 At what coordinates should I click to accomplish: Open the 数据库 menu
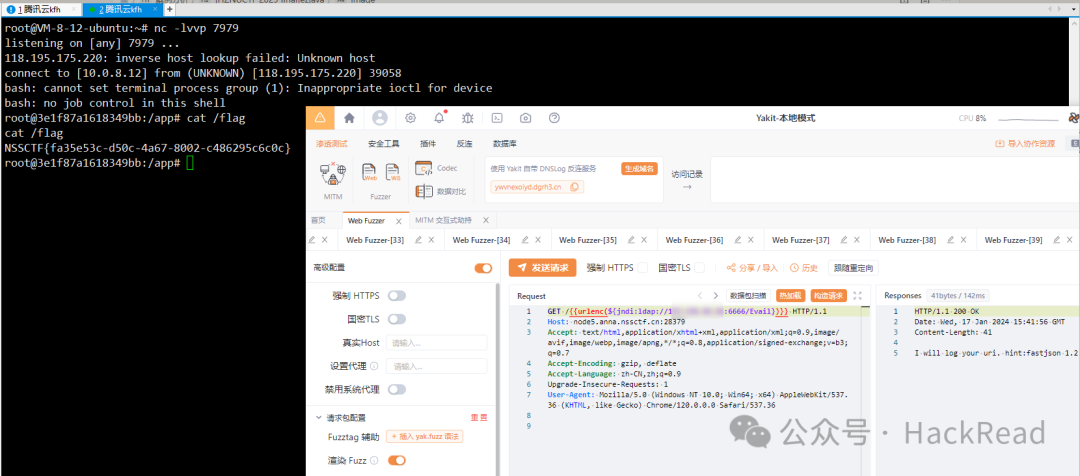click(505, 144)
